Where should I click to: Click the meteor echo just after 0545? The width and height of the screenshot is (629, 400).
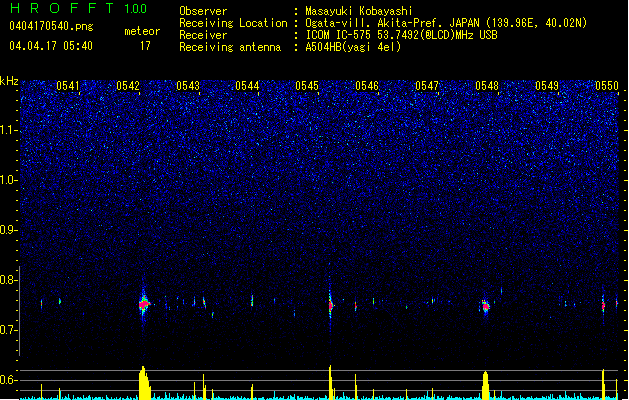(x=331, y=306)
